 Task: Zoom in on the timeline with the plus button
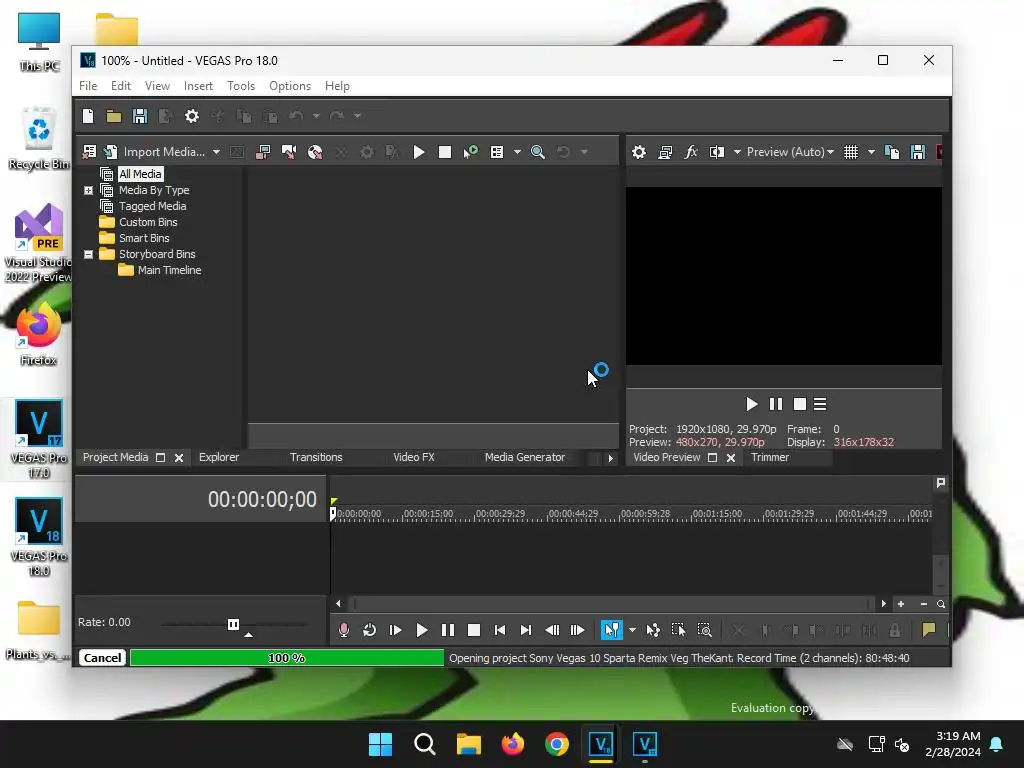[901, 604]
